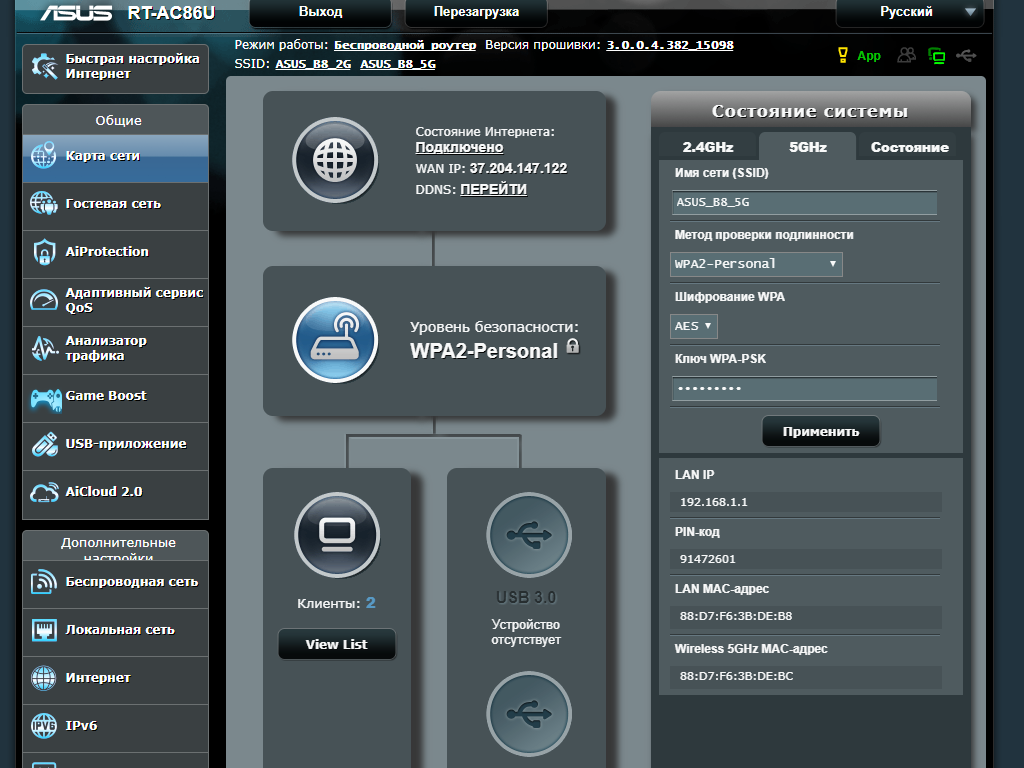Viewport: 1024px width, 768px height.
Task: Click the Guest Network sidebar icon
Action: point(44,204)
